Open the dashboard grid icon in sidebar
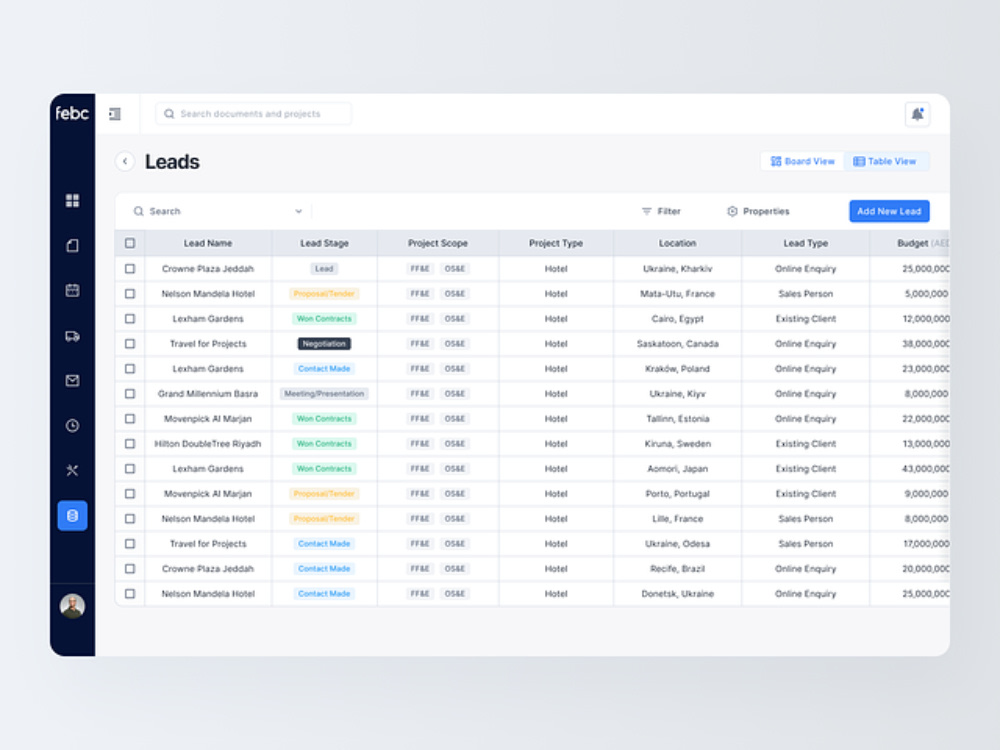 (72, 201)
